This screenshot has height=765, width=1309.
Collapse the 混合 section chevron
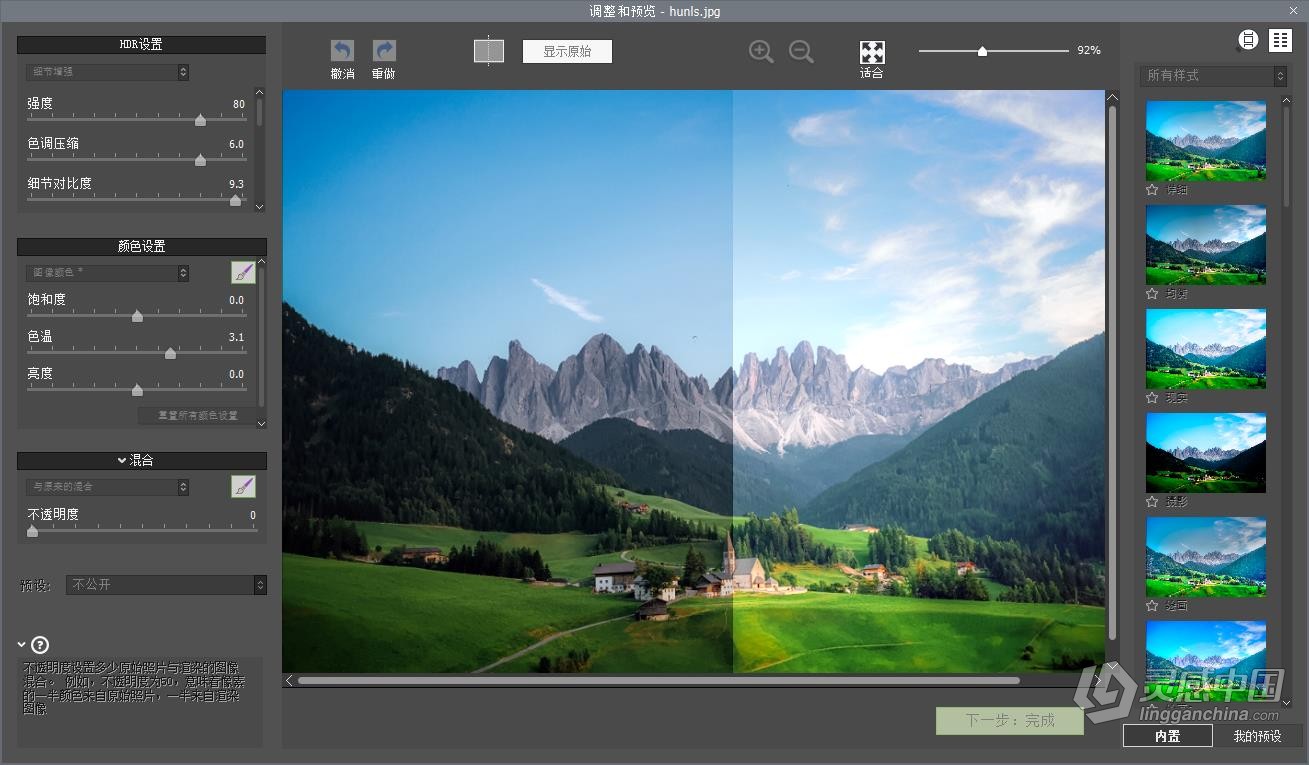122,460
